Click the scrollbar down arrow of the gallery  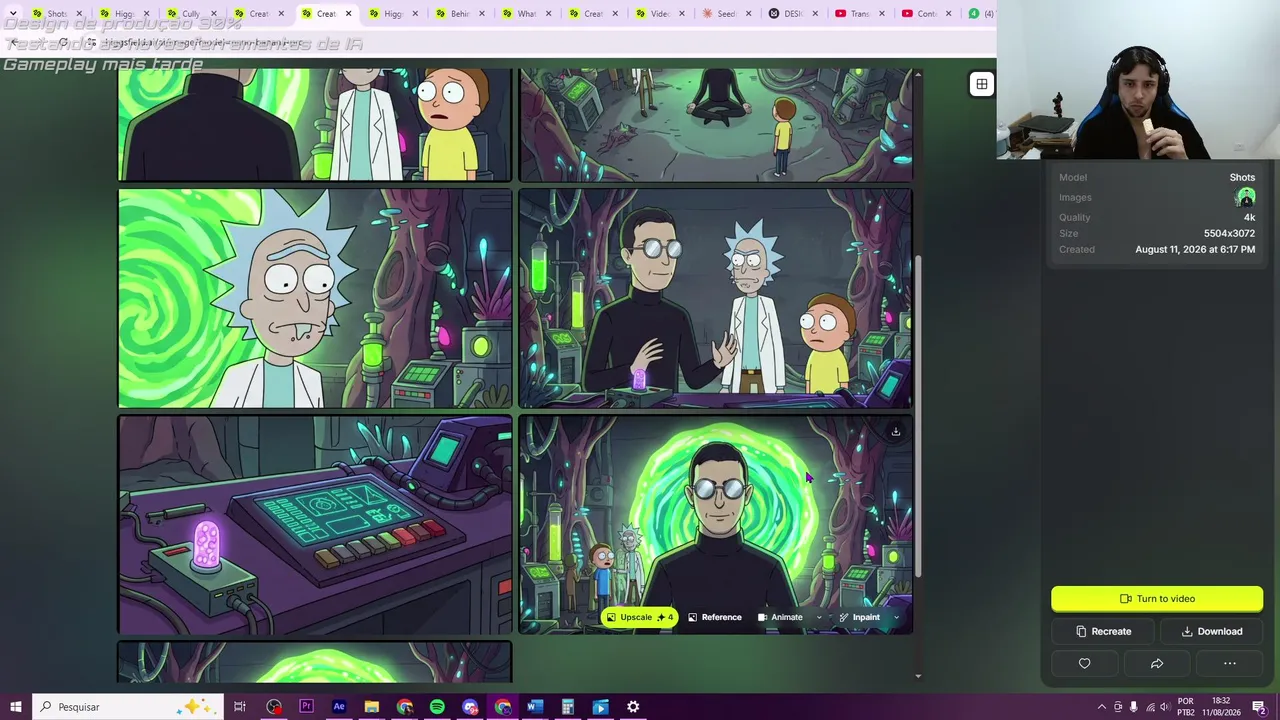919,676
